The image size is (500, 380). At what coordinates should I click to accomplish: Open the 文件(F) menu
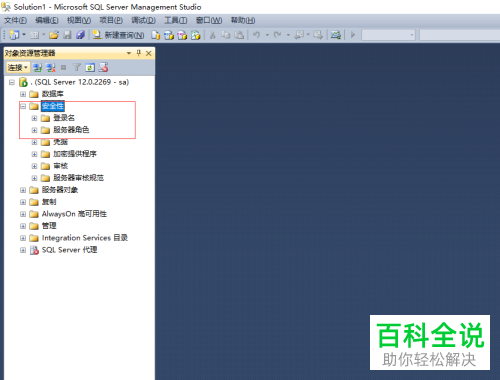[15, 20]
